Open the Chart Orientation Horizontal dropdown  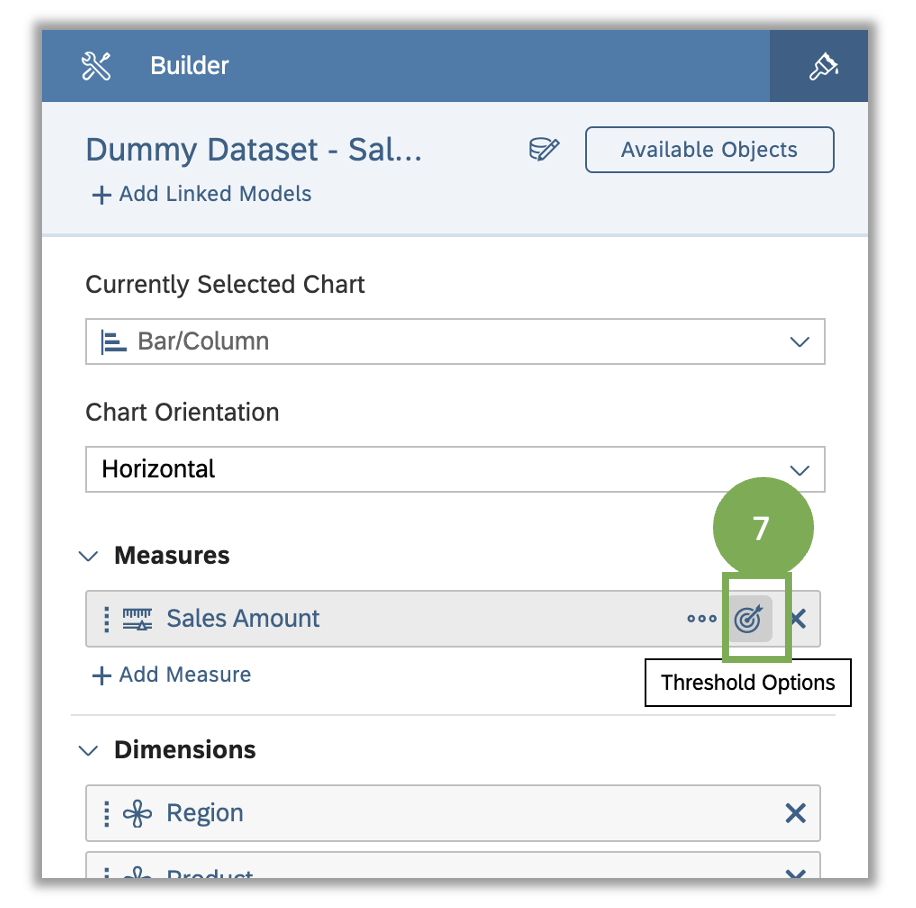click(455, 469)
